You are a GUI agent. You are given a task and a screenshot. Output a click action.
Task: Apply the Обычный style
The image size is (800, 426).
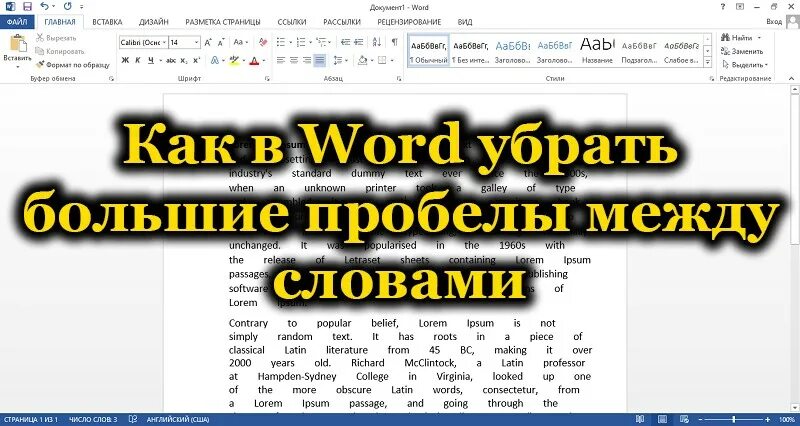[429, 50]
